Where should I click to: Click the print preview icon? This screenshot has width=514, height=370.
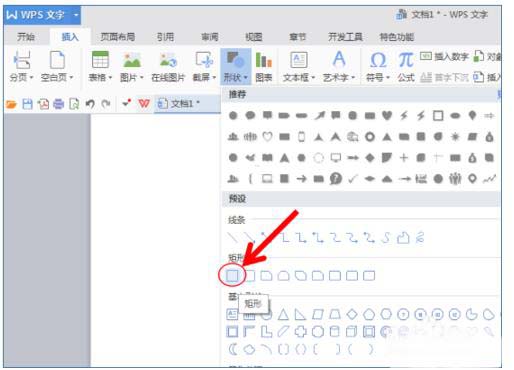coord(74,104)
